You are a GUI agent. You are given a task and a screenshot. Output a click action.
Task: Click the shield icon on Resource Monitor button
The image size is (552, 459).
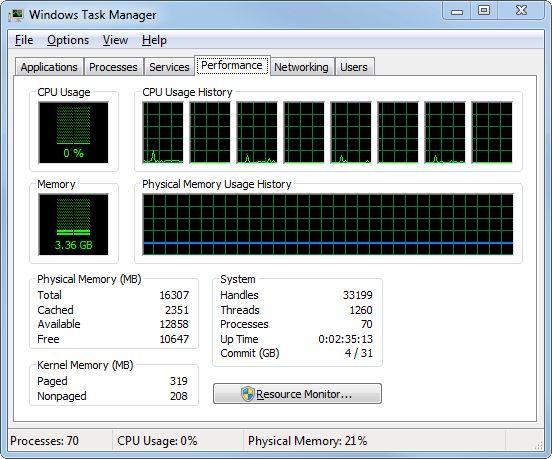[247, 394]
